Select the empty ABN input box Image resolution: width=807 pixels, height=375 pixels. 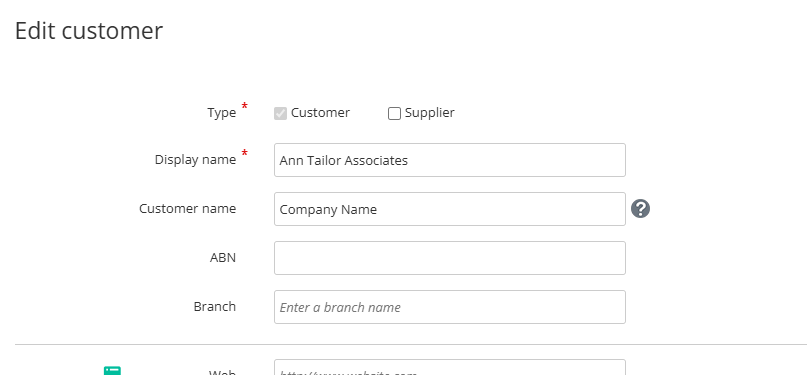[x=450, y=258]
